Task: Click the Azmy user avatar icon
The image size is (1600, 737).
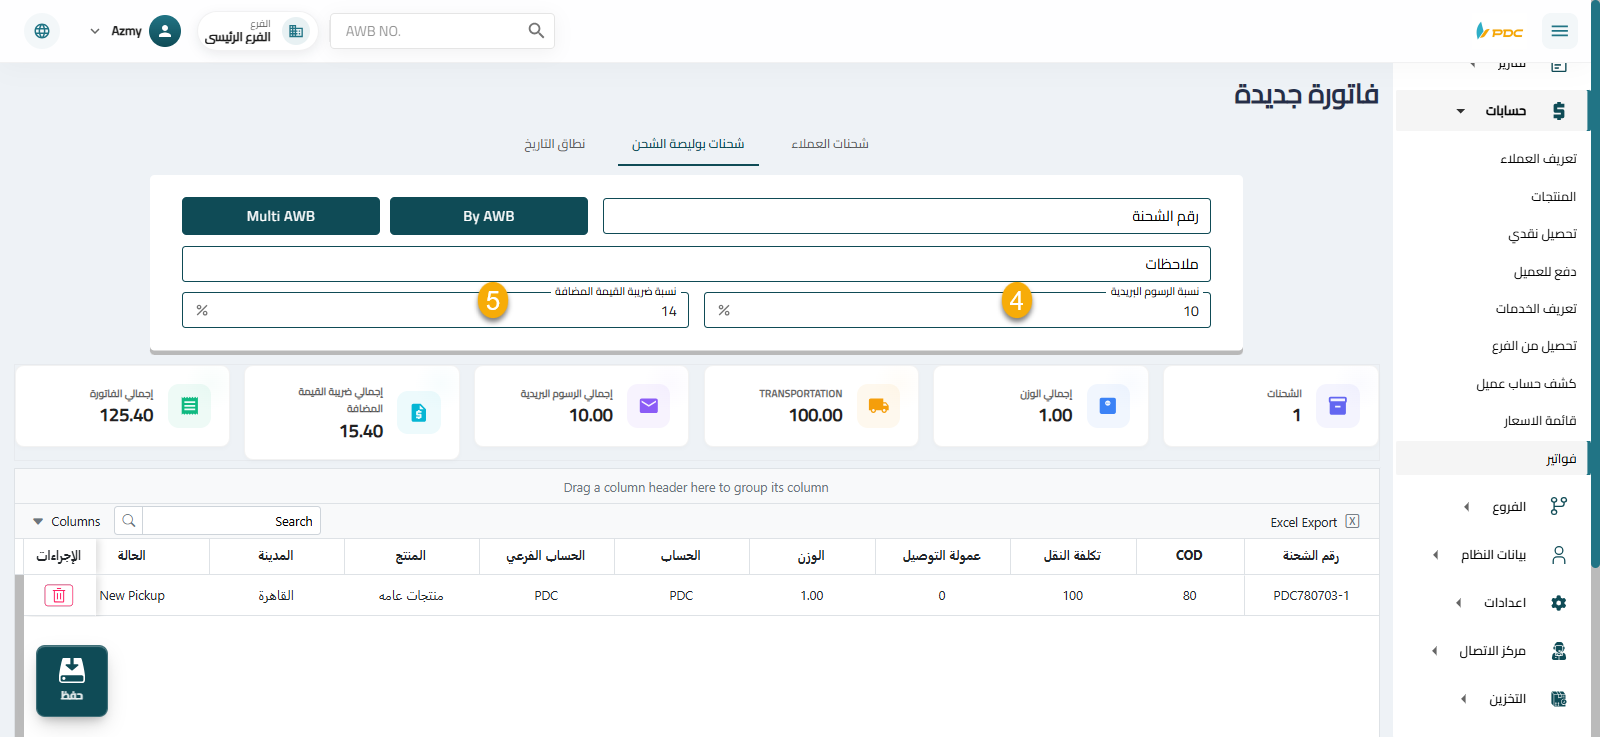Action: tap(165, 31)
